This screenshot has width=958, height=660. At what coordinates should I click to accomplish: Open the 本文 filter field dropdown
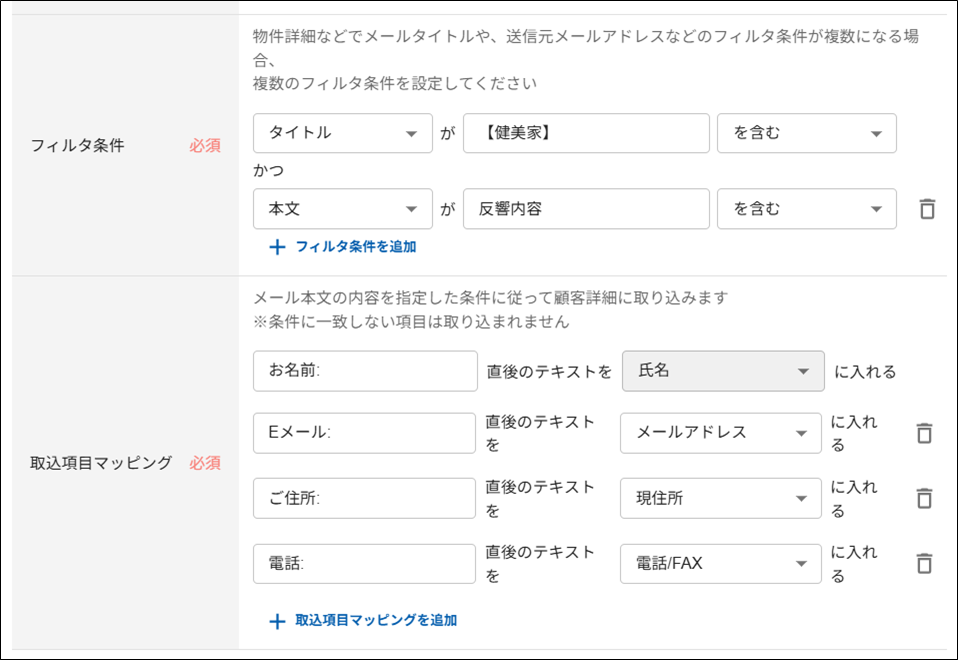coord(343,209)
